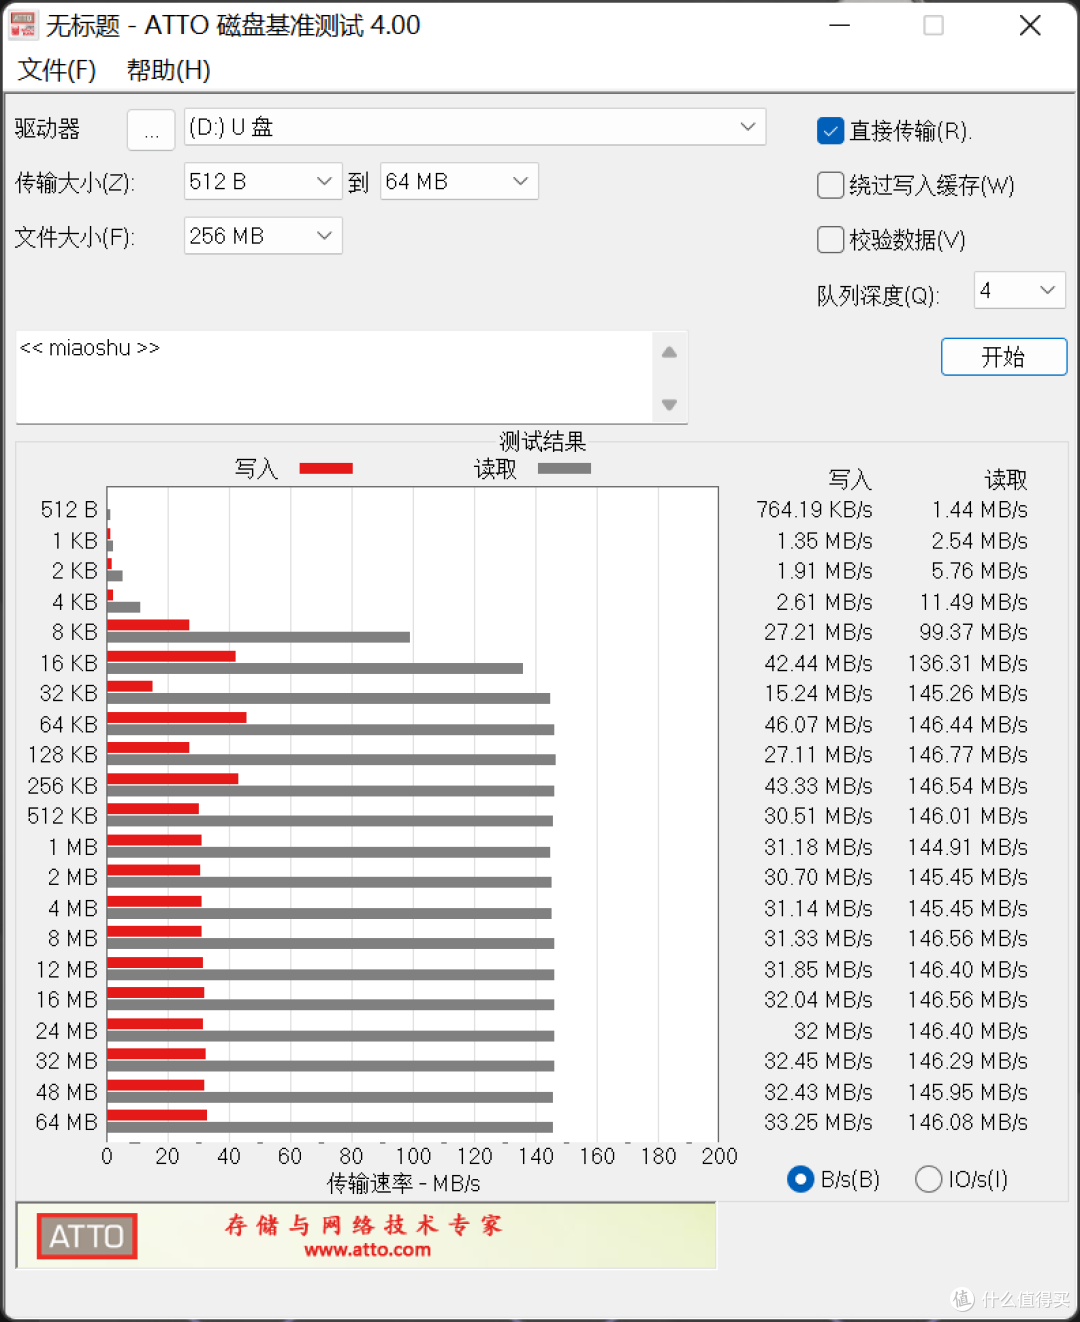Open the www.atto.com link

(x=367, y=1250)
